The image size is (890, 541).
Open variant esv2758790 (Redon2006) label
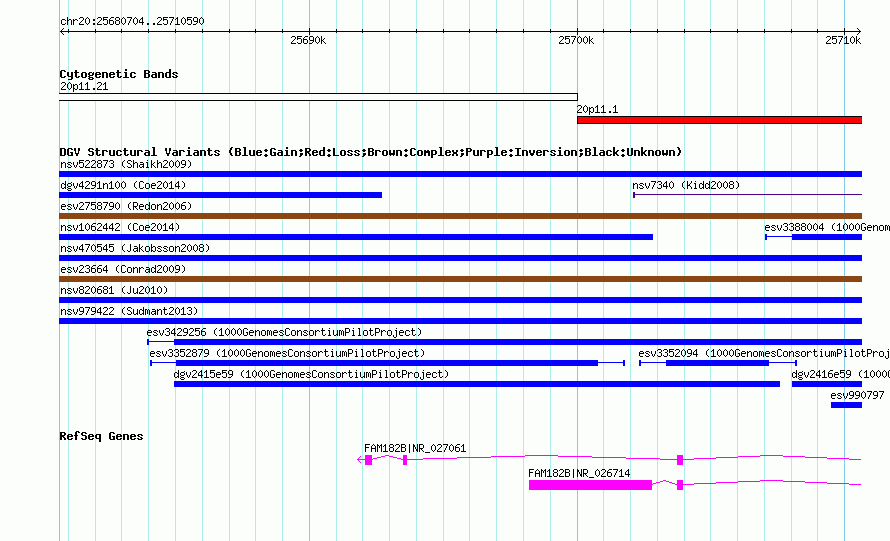126,206
